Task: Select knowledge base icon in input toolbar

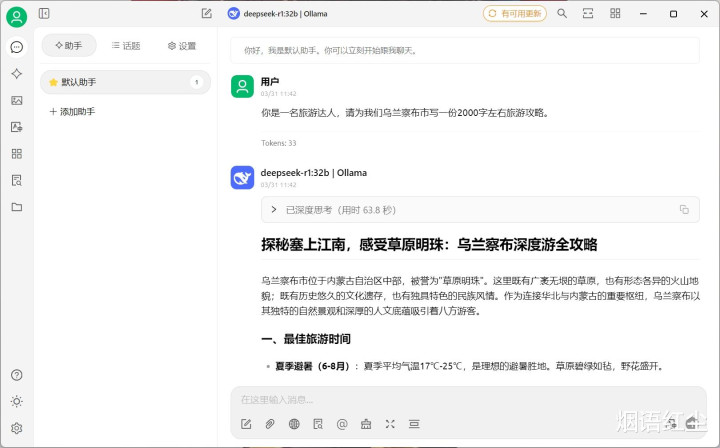Action: pyautogui.click(x=318, y=424)
